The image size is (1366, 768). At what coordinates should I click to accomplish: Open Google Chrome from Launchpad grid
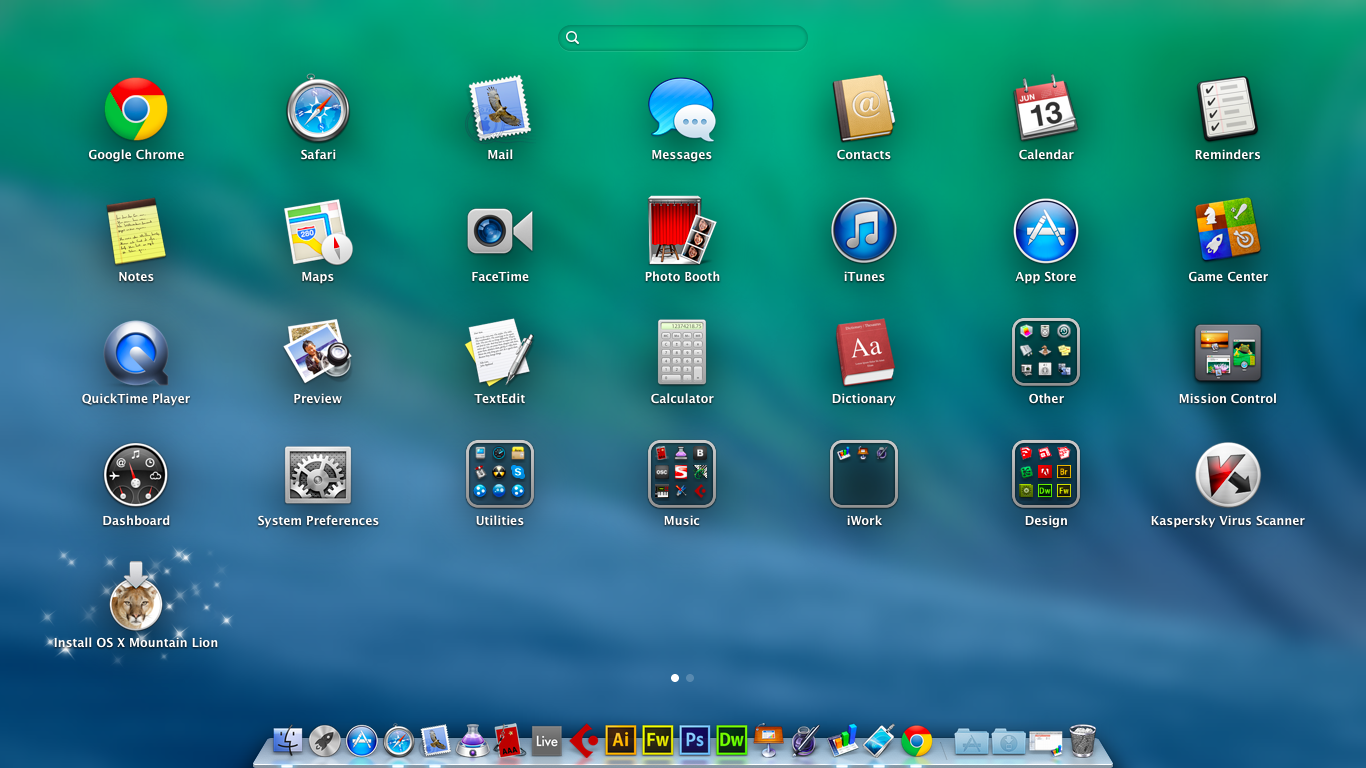pyautogui.click(x=136, y=109)
